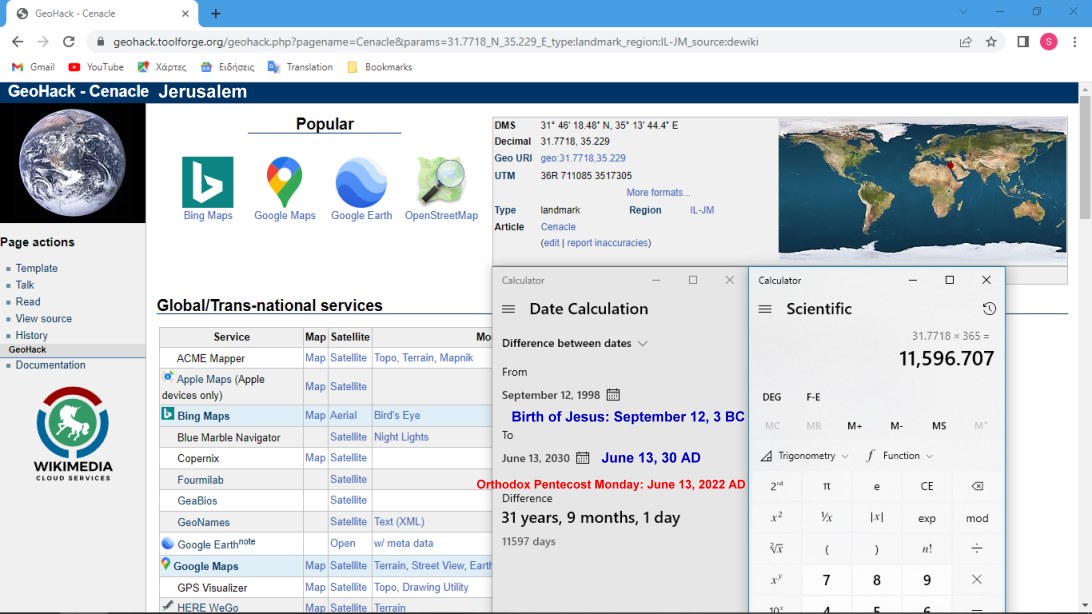Open new Chrome tab

(216, 13)
